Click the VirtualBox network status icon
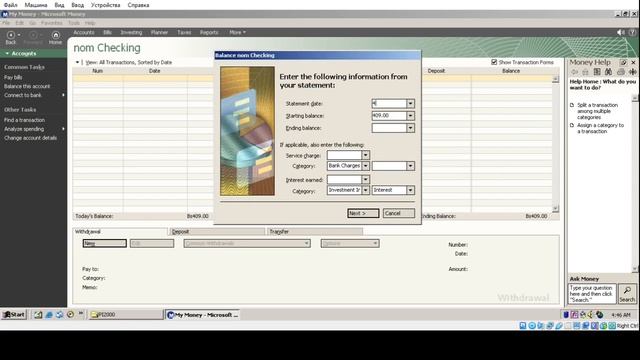The image size is (640, 360). pos(550,326)
